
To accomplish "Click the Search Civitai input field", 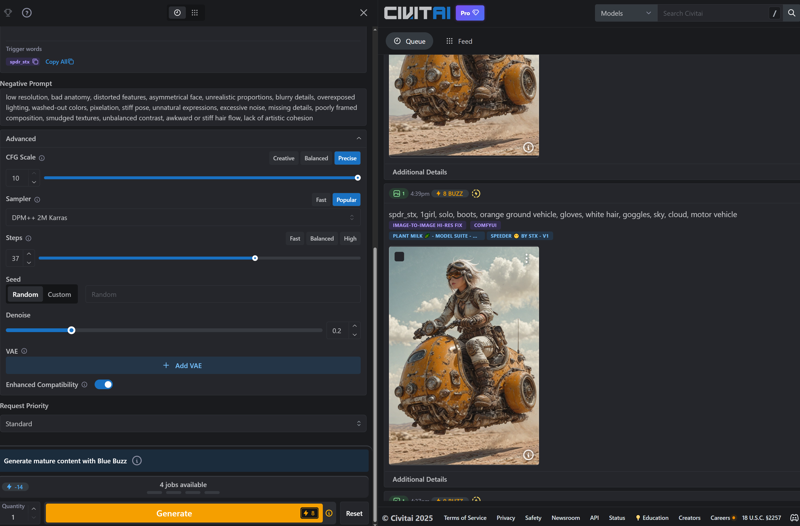I will 712,13.
